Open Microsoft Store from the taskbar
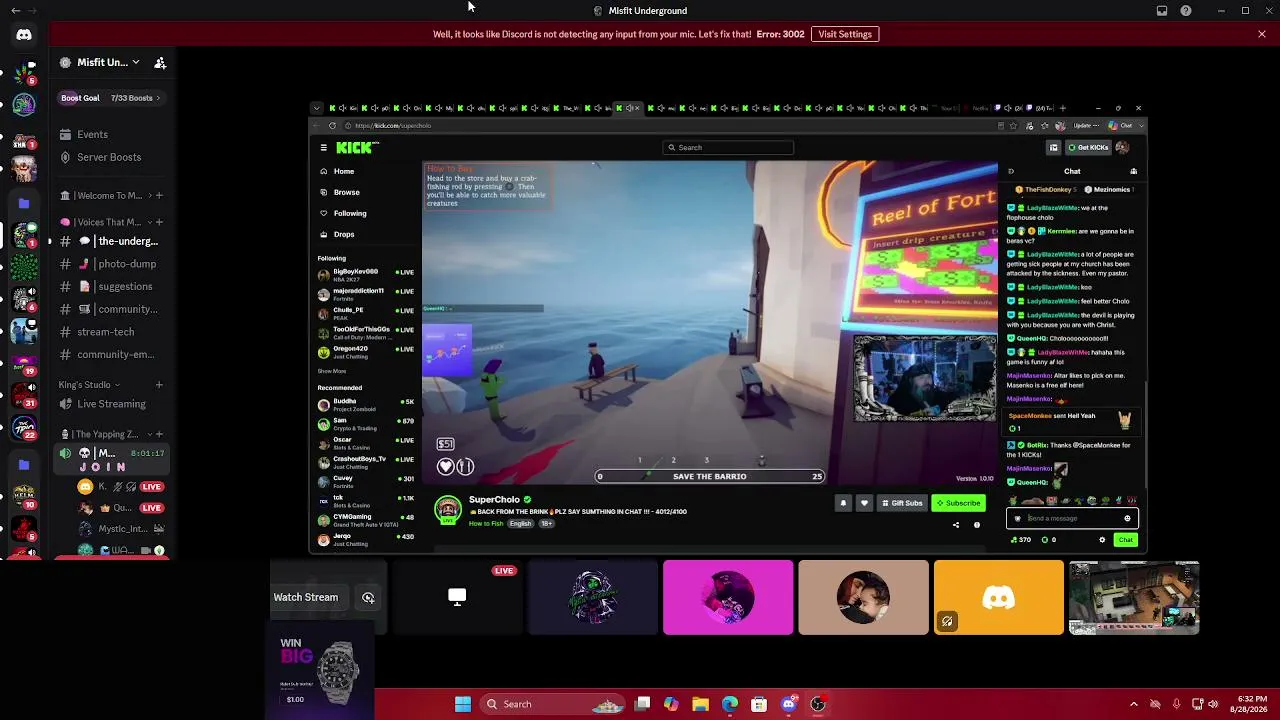The image size is (1280, 720). click(759, 704)
